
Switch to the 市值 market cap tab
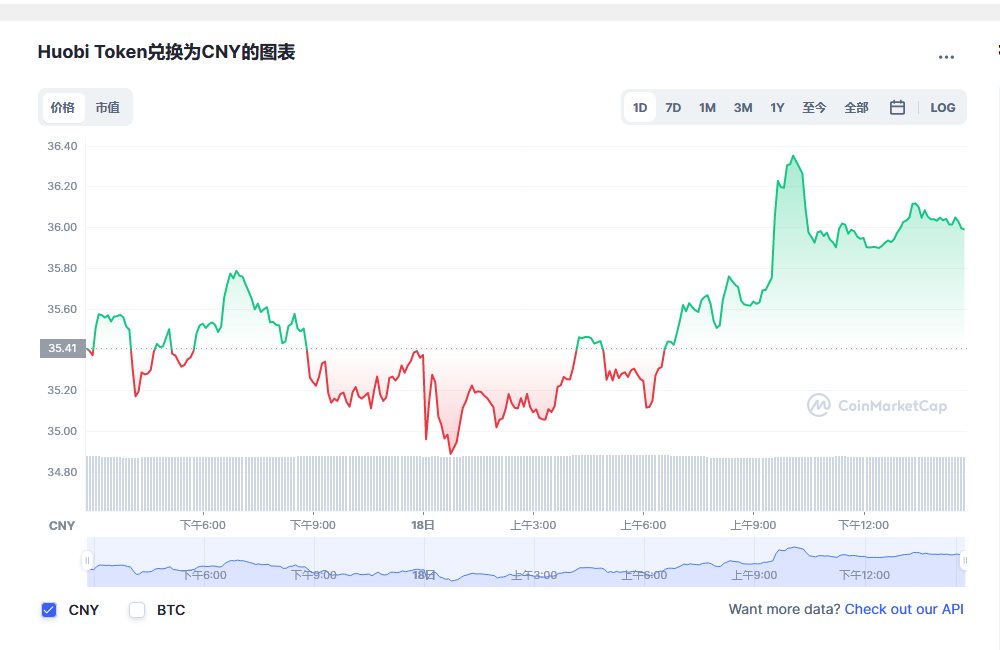pos(108,107)
